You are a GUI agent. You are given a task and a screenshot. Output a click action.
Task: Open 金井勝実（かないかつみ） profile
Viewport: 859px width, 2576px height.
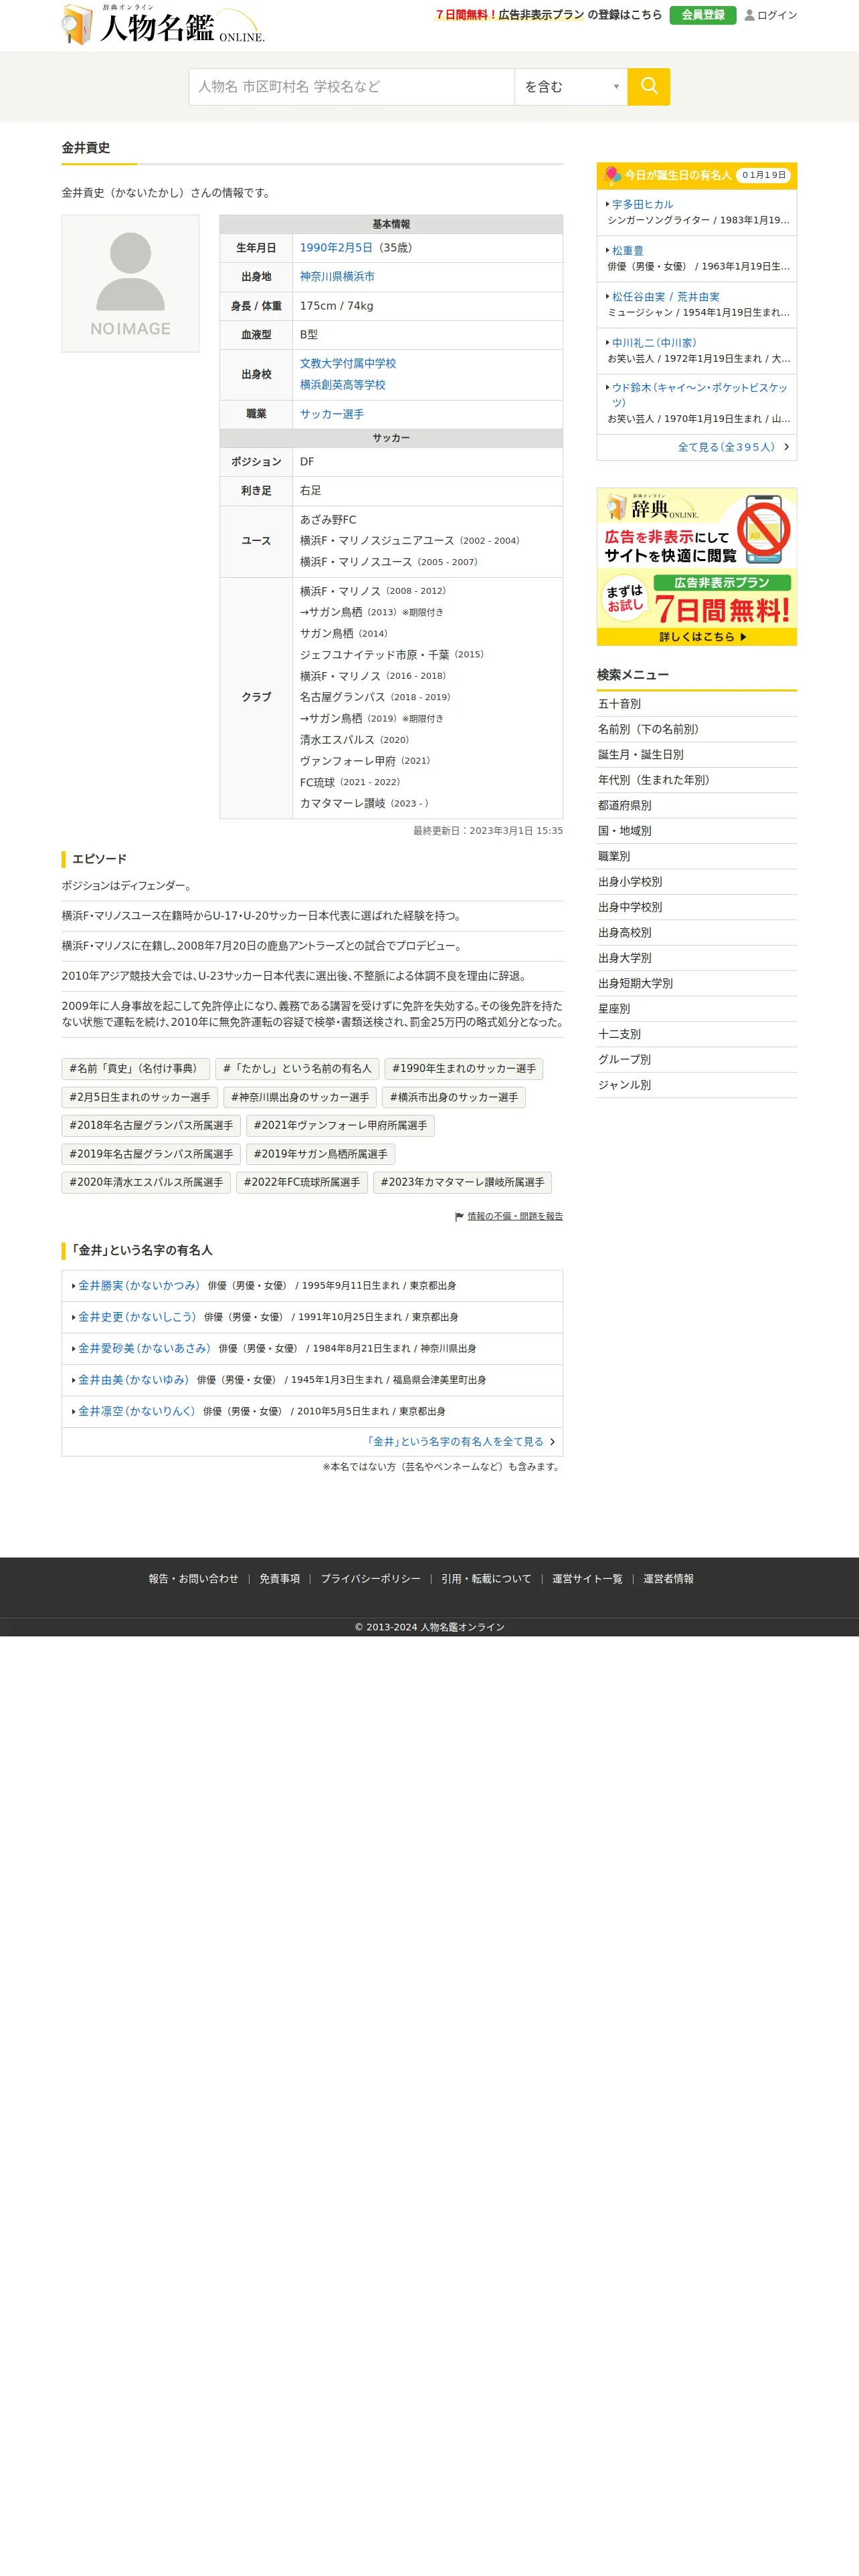139,1286
